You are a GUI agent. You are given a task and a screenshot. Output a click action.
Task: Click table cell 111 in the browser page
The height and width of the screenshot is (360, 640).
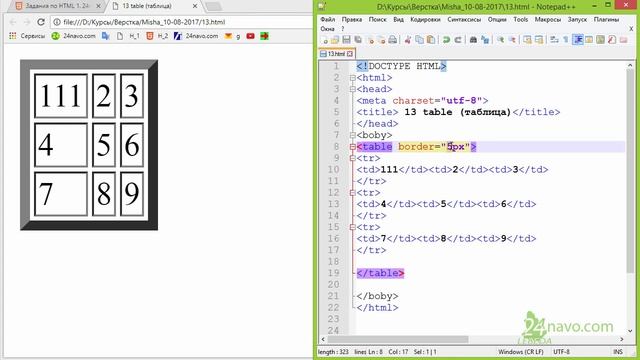(x=61, y=96)
